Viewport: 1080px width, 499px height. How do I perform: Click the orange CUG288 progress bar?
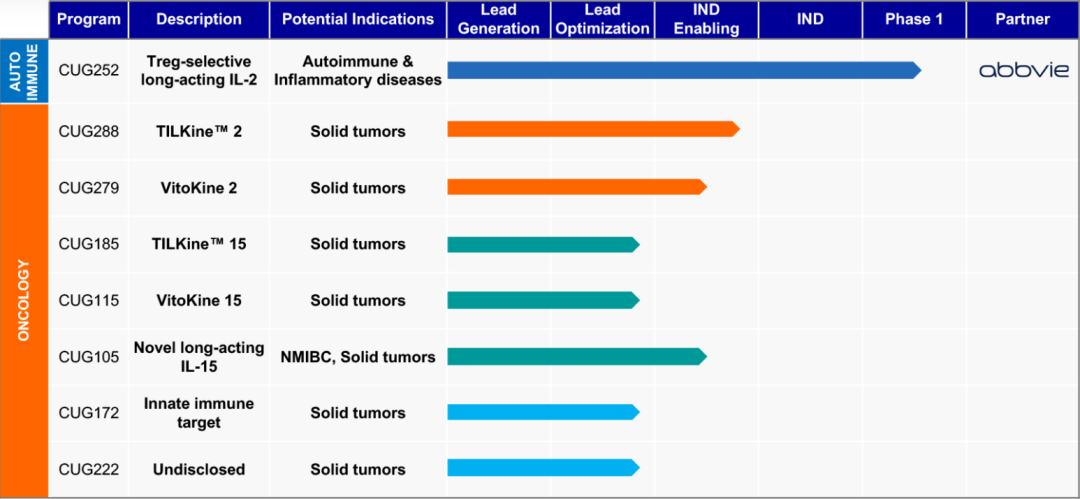coord(590,129)
